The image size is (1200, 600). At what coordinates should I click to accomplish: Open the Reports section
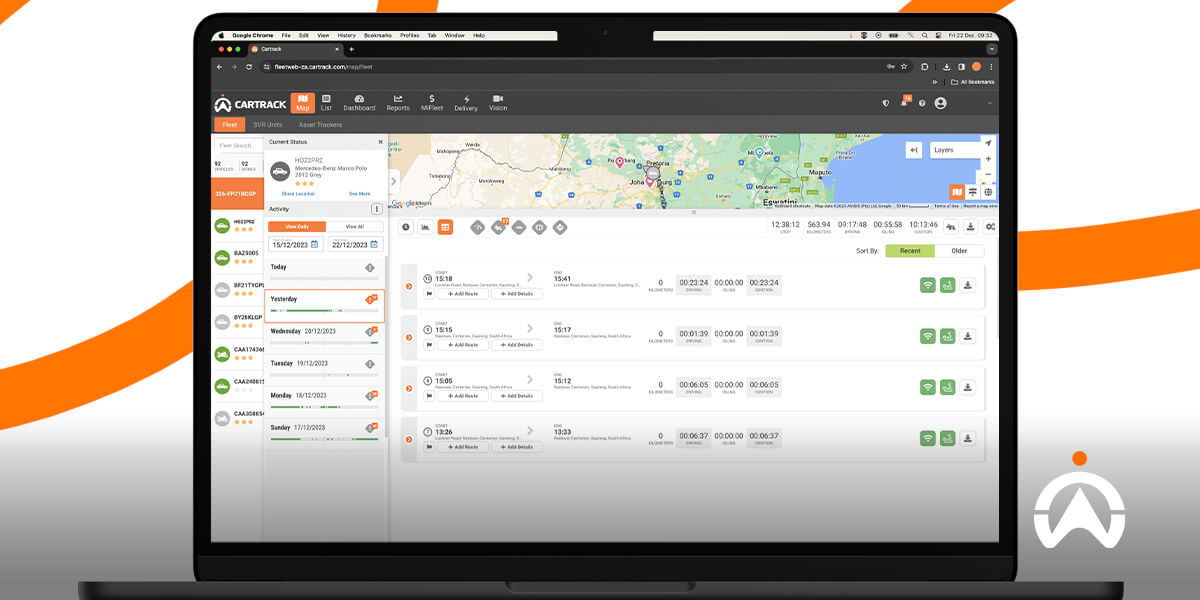tap(398, 102)
